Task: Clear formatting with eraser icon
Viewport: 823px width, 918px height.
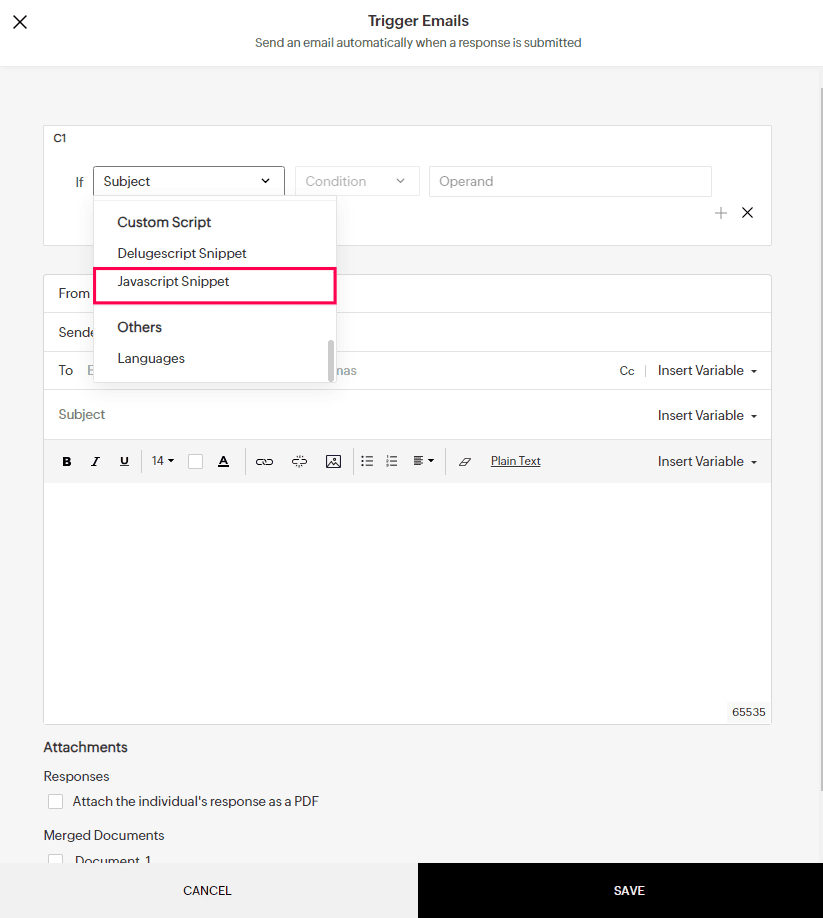Action: tap(465, 461)
